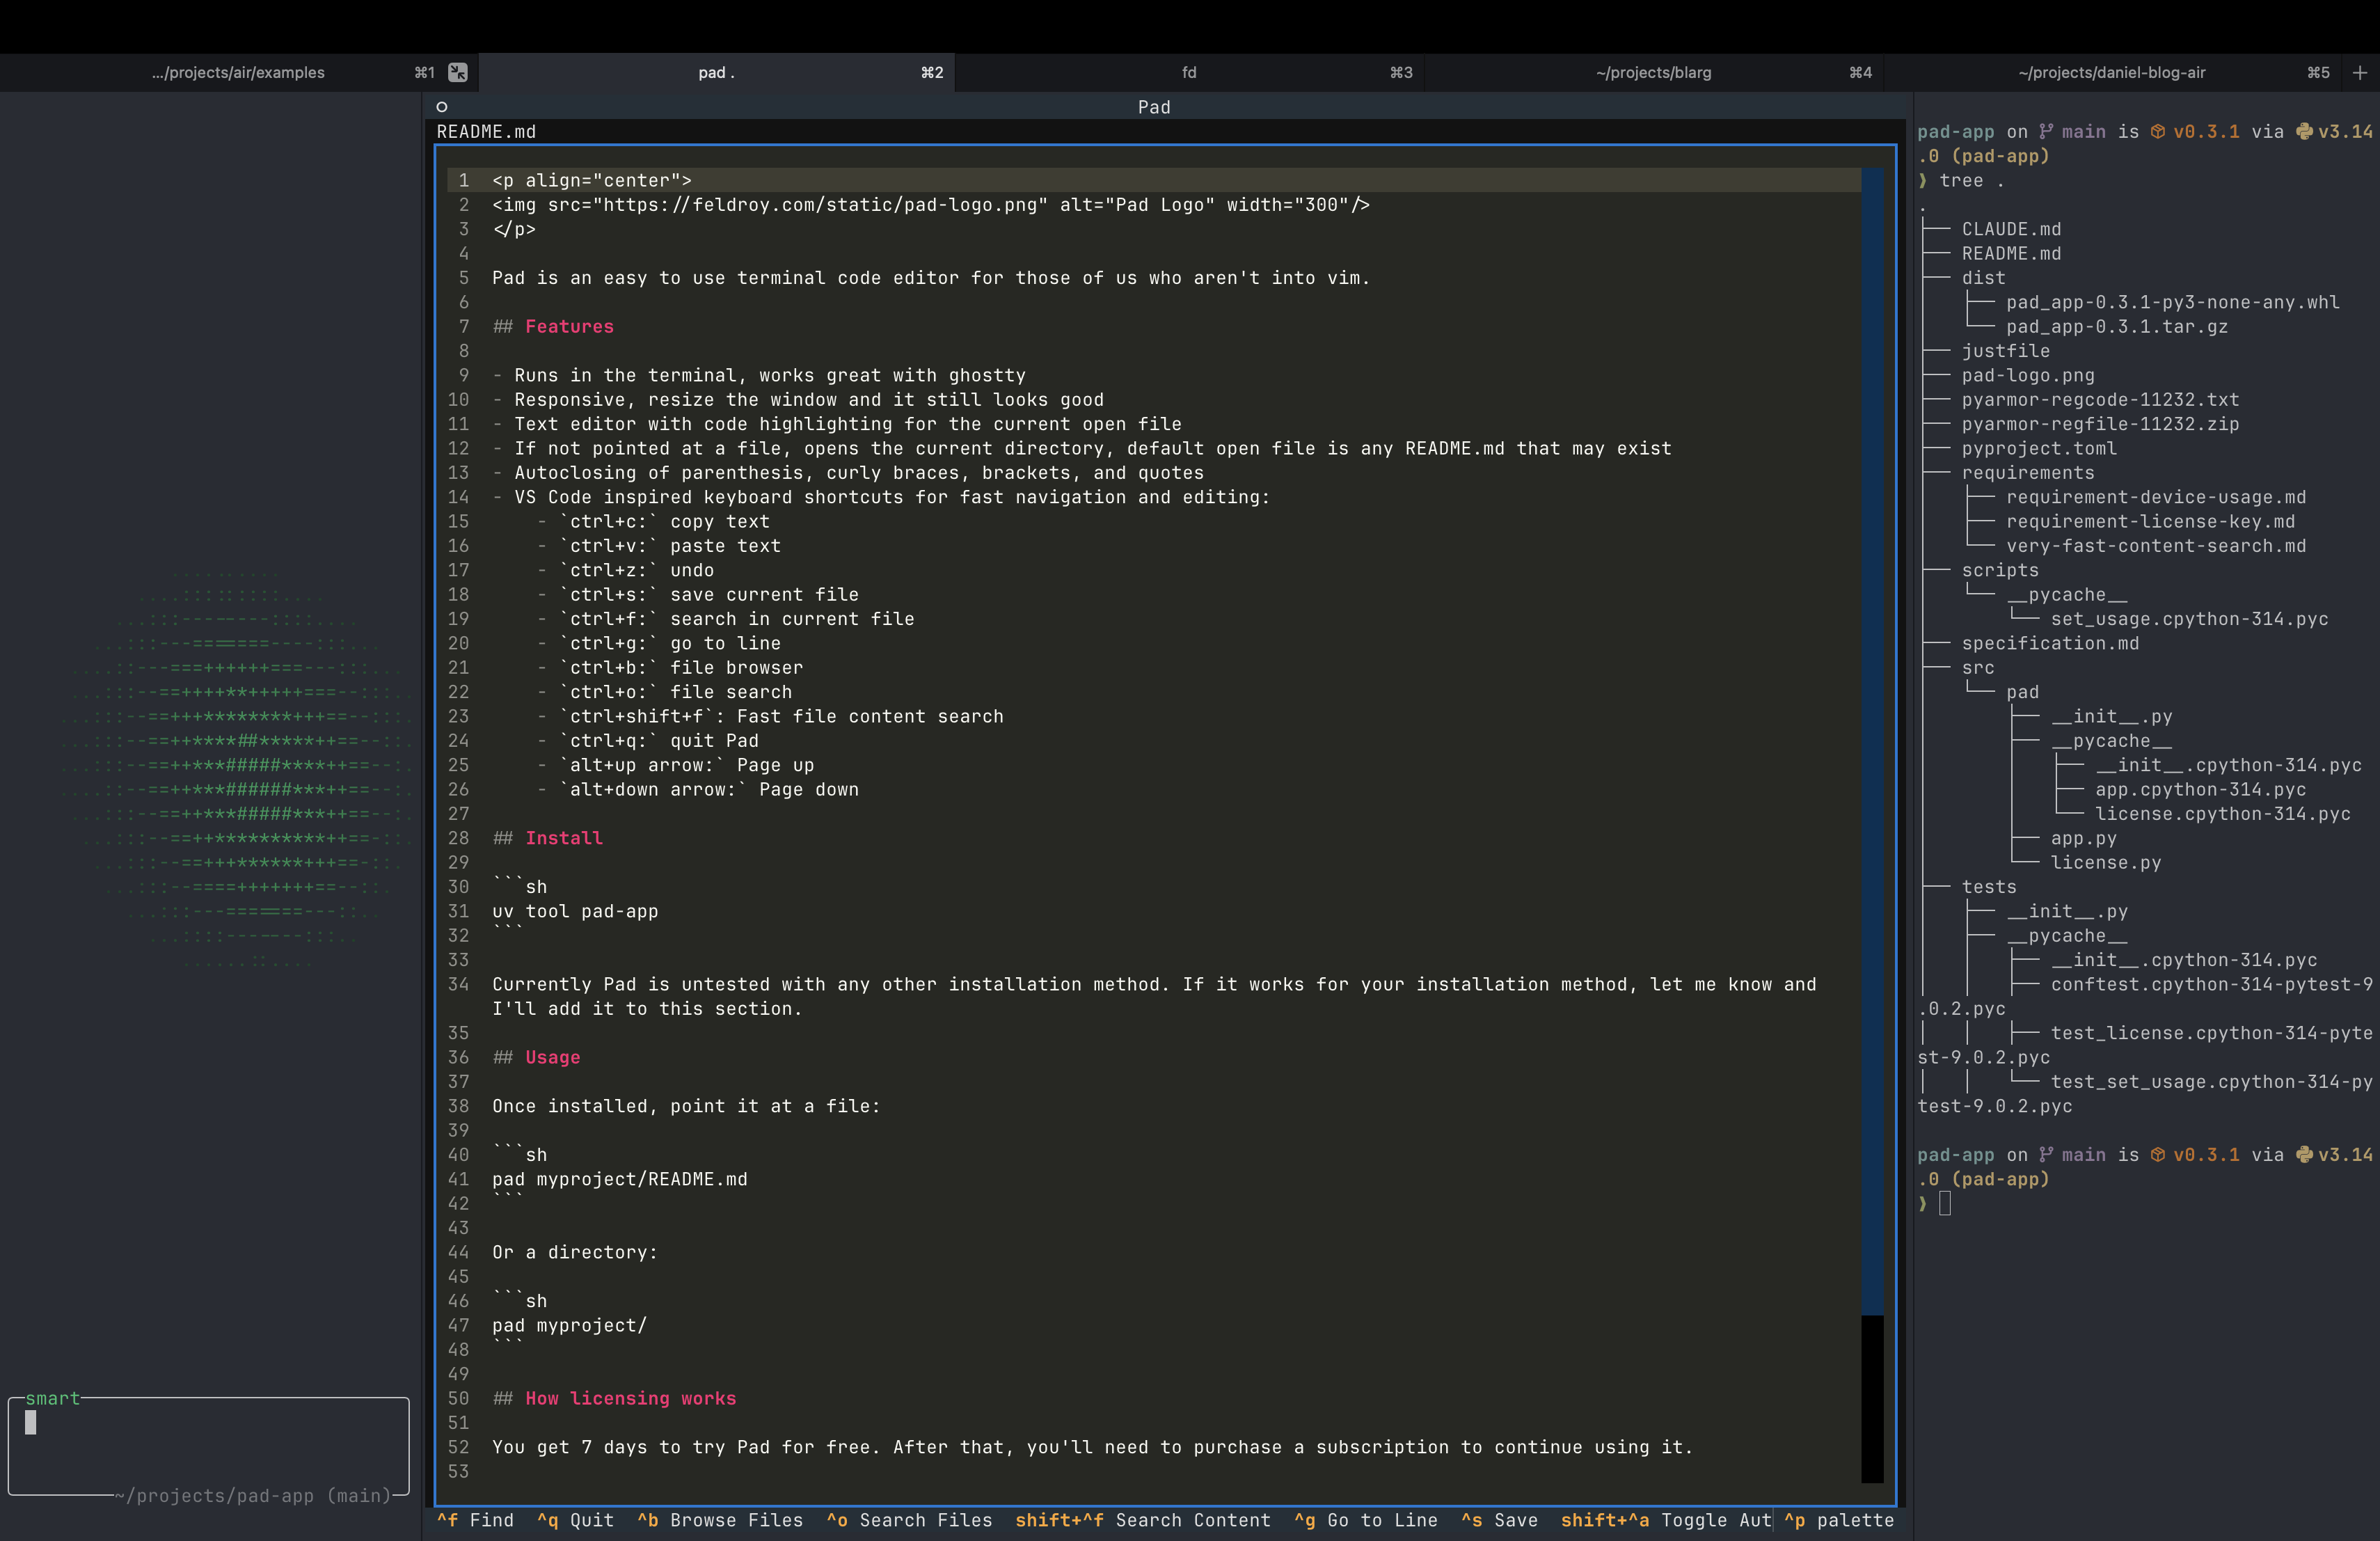Image resolution: width=2380 pixels, height=1541 pixels.
Task: Click the README.md file title label
Action: [486, 131]
